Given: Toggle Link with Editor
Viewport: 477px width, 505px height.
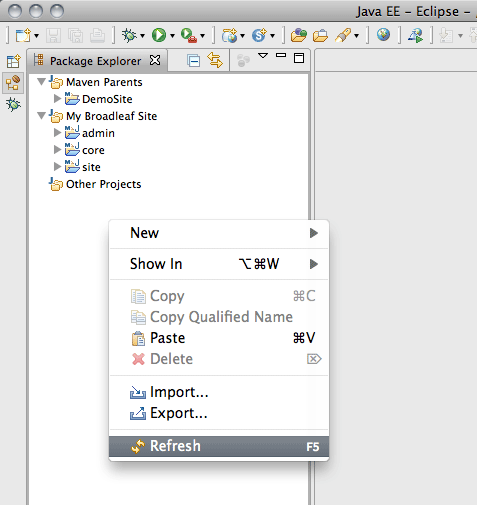Looking at the screenshot, I should click(x=215, y=60).
